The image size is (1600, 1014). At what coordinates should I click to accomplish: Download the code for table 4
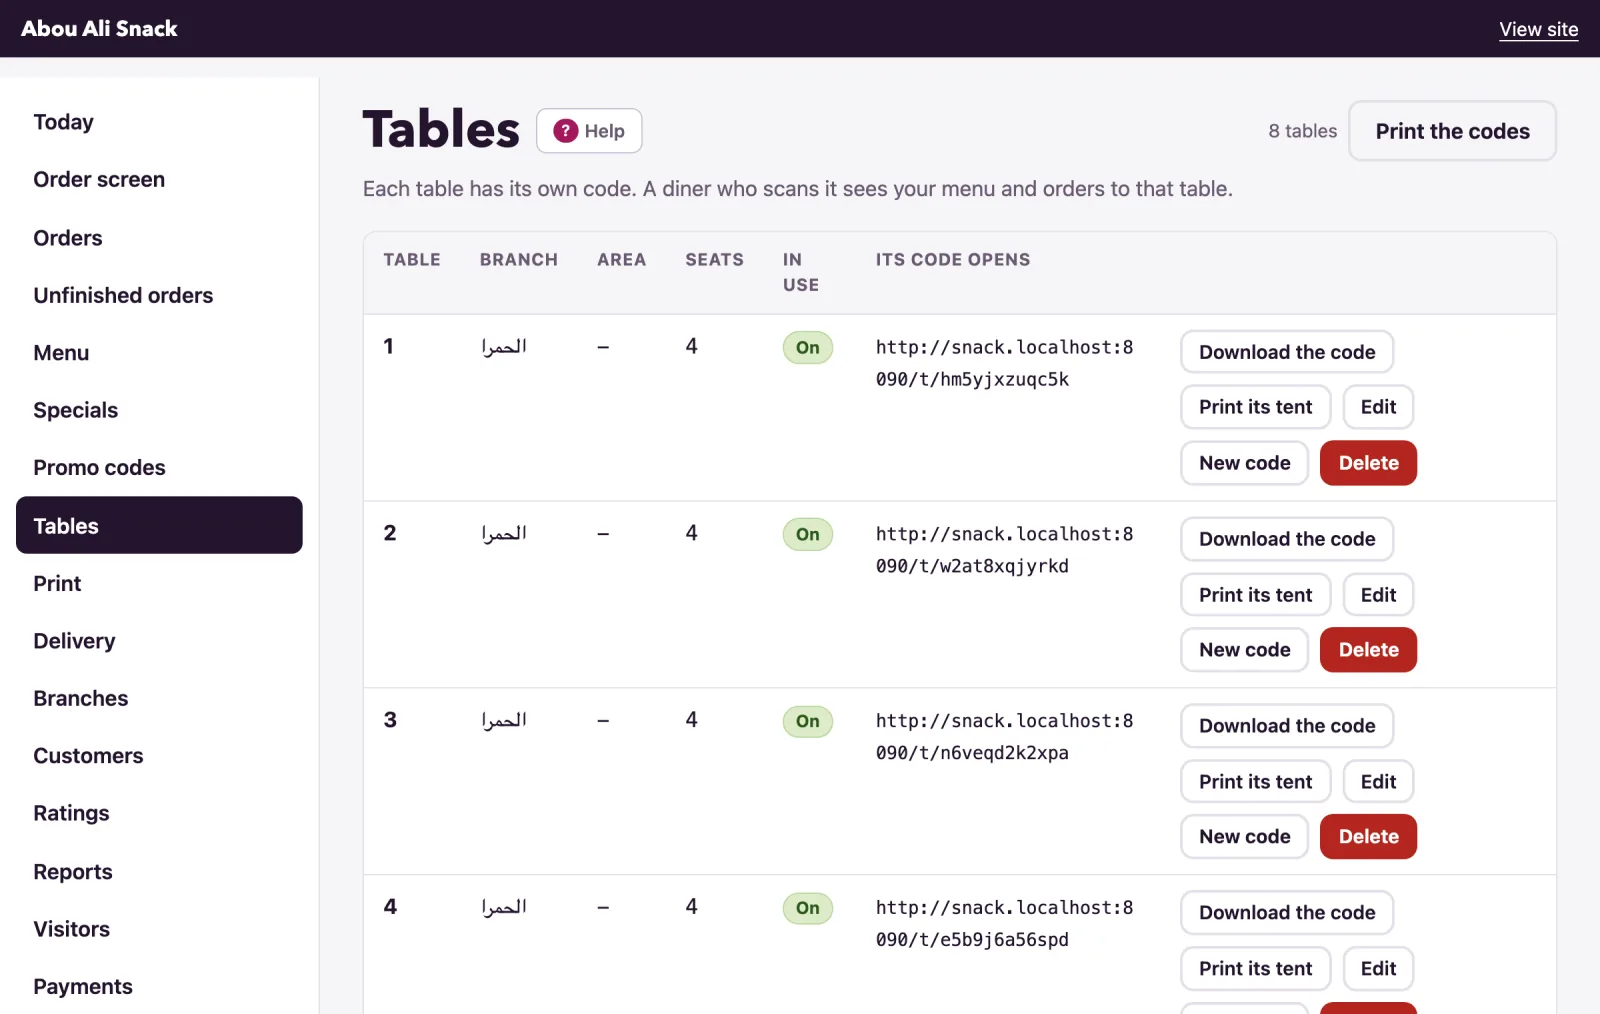[x=1287, y=913]
